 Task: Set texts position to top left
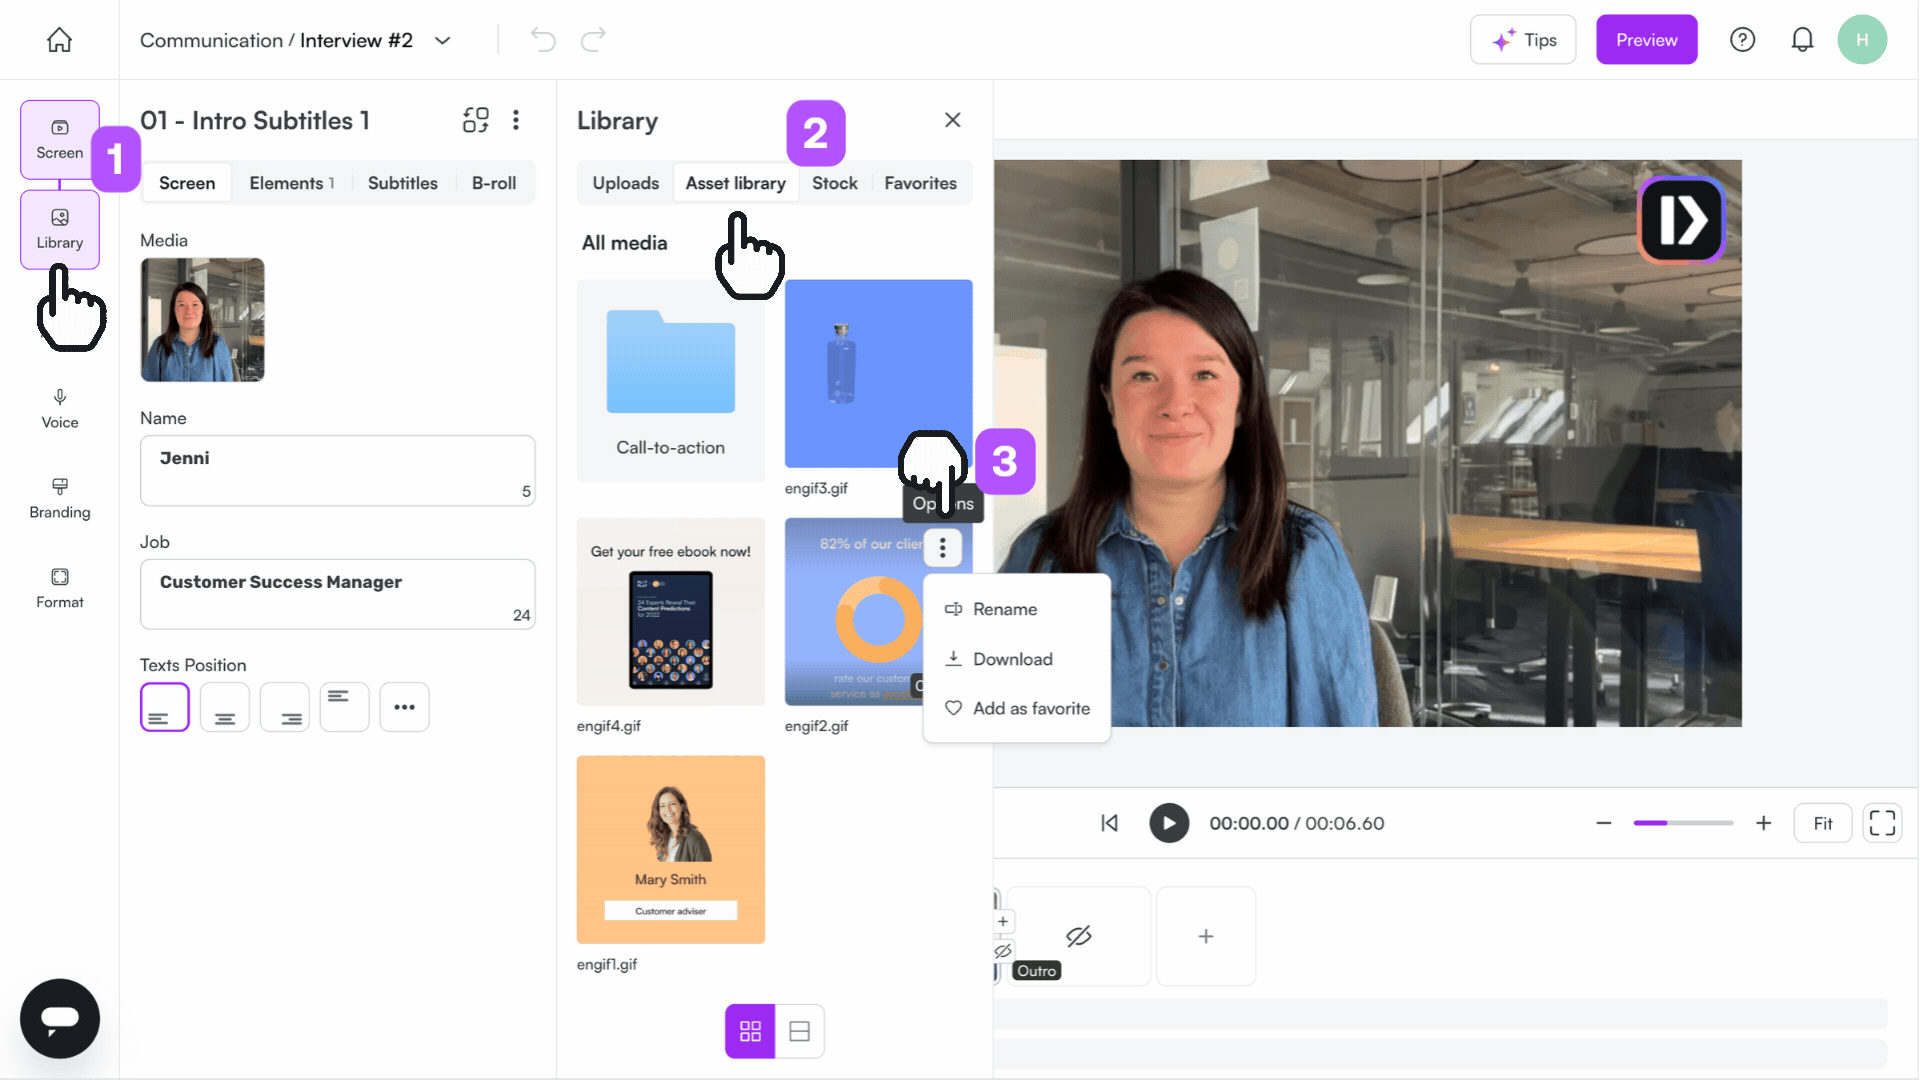[345, 707]
